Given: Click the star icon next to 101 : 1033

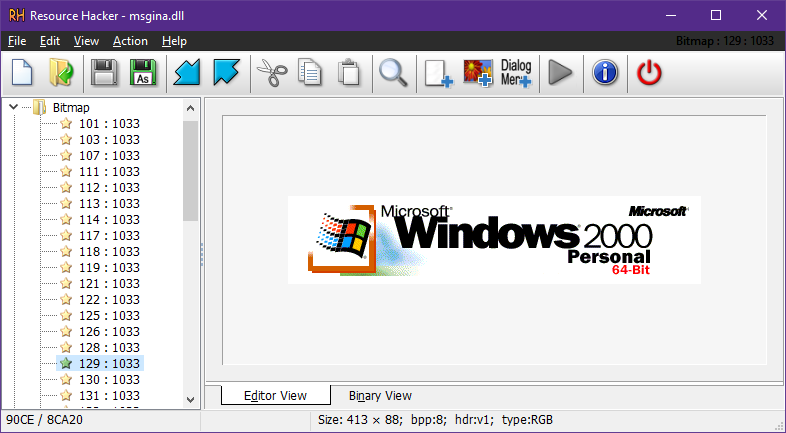Looking at the screenshot, I should tap(66, 123).
